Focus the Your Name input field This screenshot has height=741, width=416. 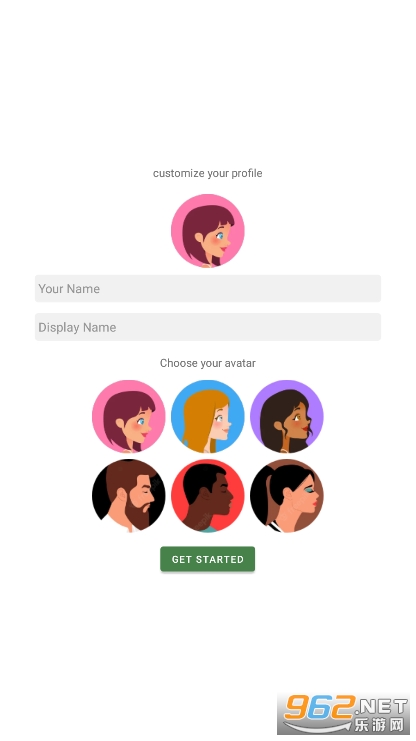click(208, 288)
